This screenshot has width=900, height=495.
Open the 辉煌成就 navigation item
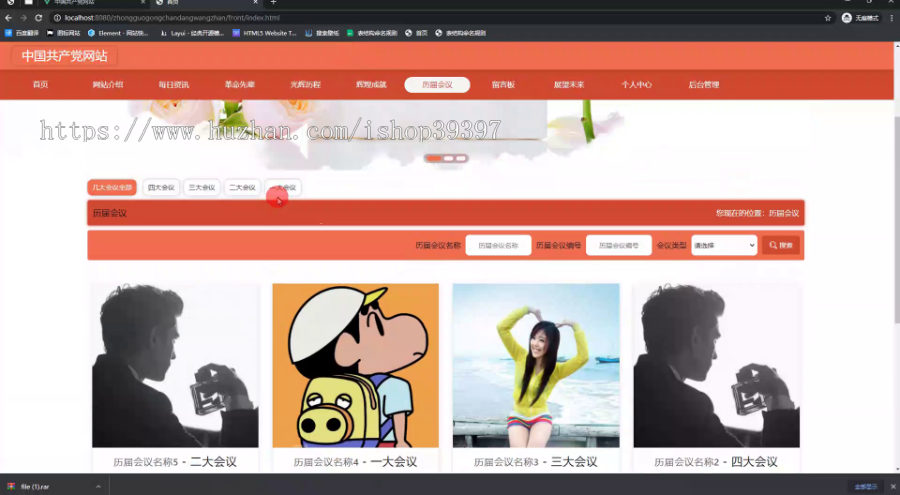pos(371,84)
